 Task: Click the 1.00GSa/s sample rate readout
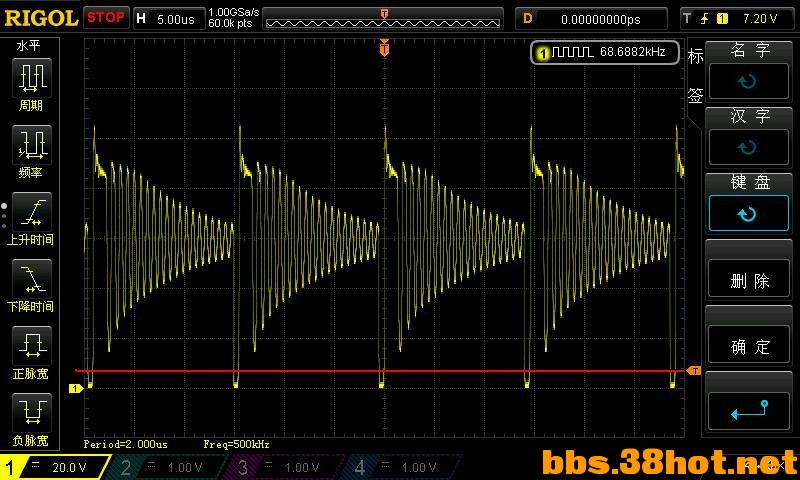(233, 12)
